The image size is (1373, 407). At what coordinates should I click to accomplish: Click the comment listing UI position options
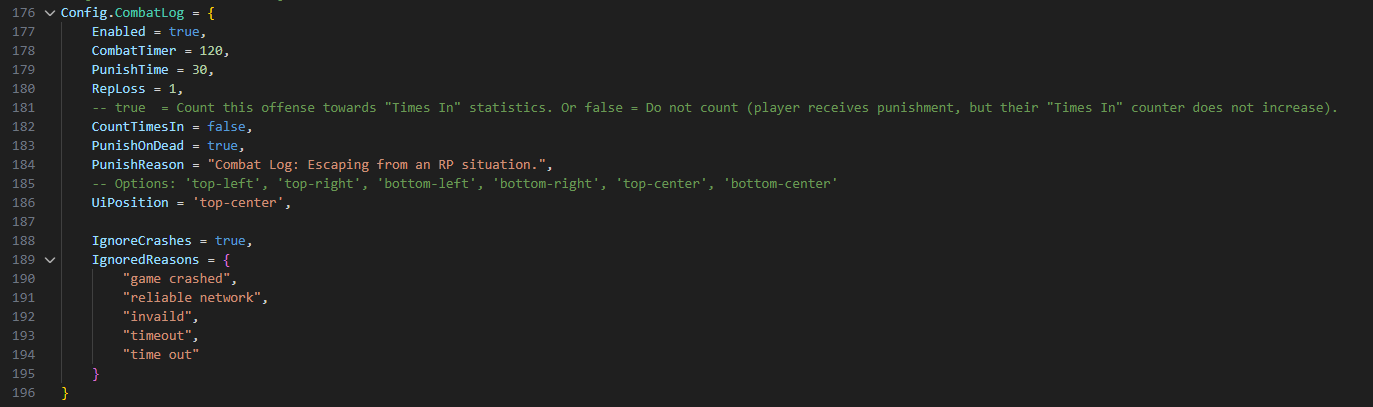[x=463, y=184]
